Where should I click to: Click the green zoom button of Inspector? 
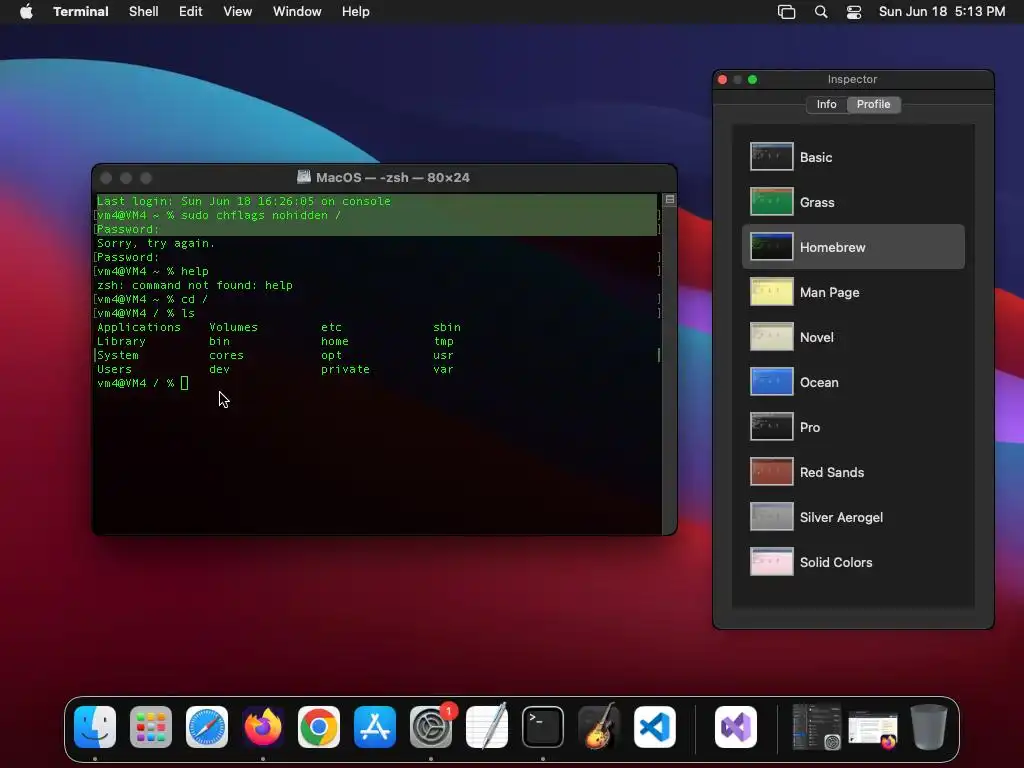(752, 80)
